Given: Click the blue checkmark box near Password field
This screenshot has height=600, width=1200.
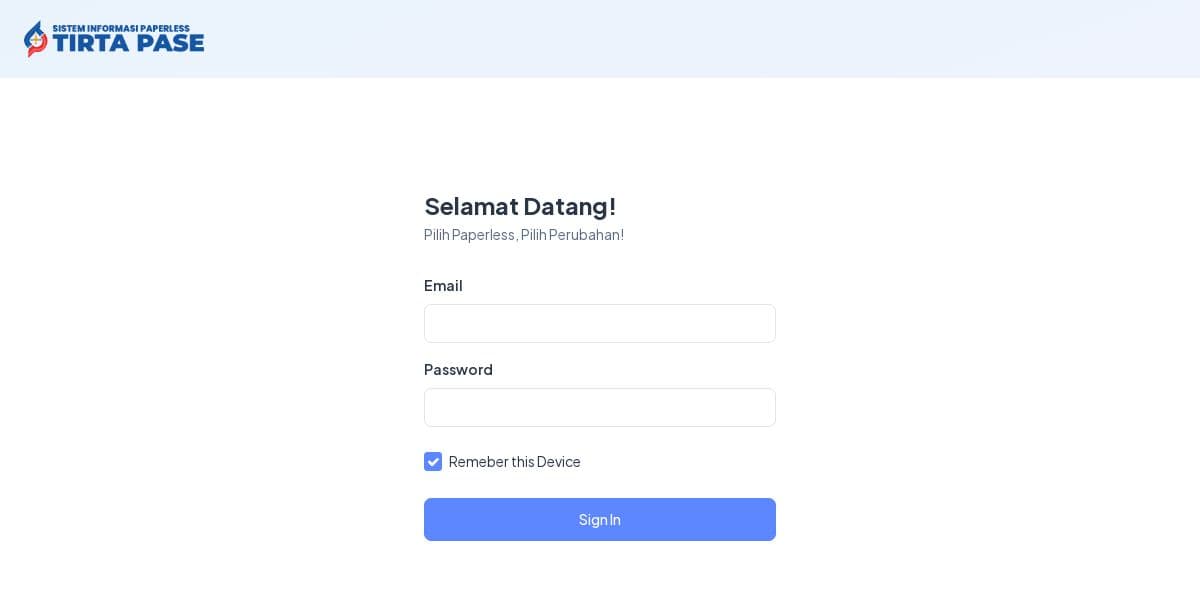Looking at the screenshot, I should pyautogui.click(x=433, y=462).
